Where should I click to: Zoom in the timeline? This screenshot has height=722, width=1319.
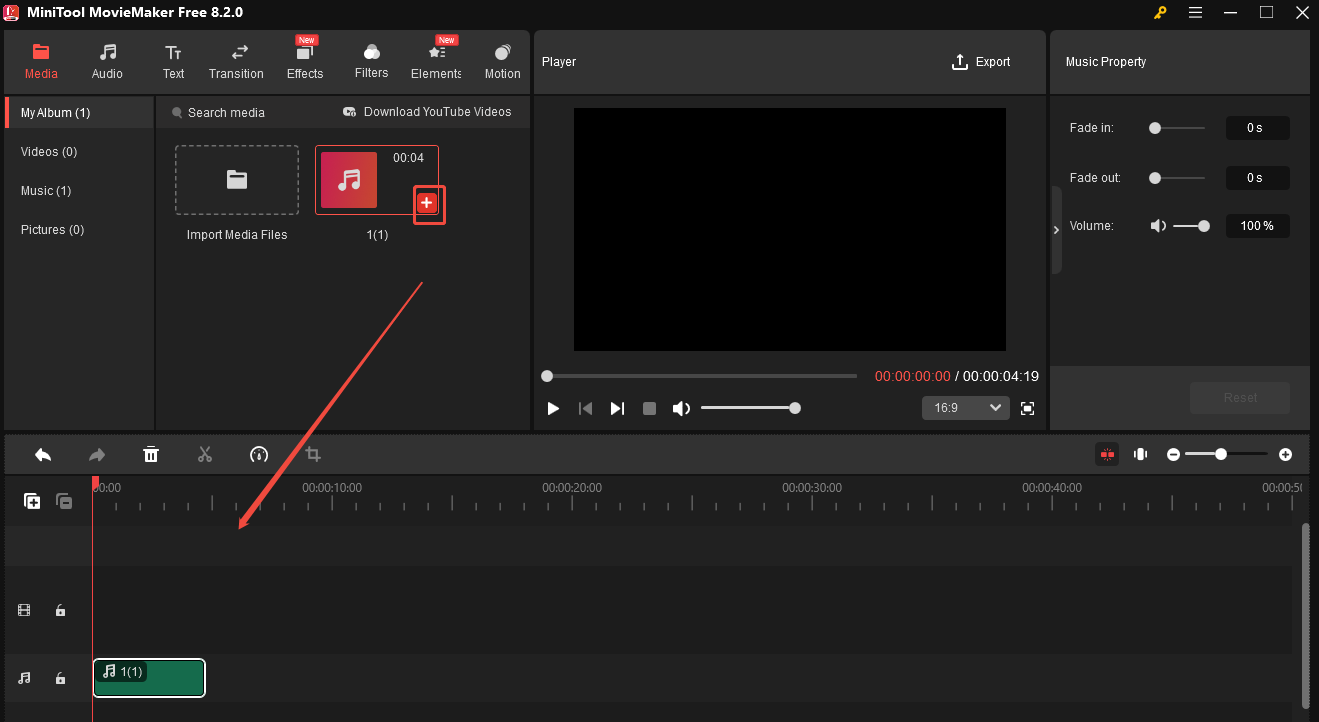pyautogui.click(x=1286, y=454)
